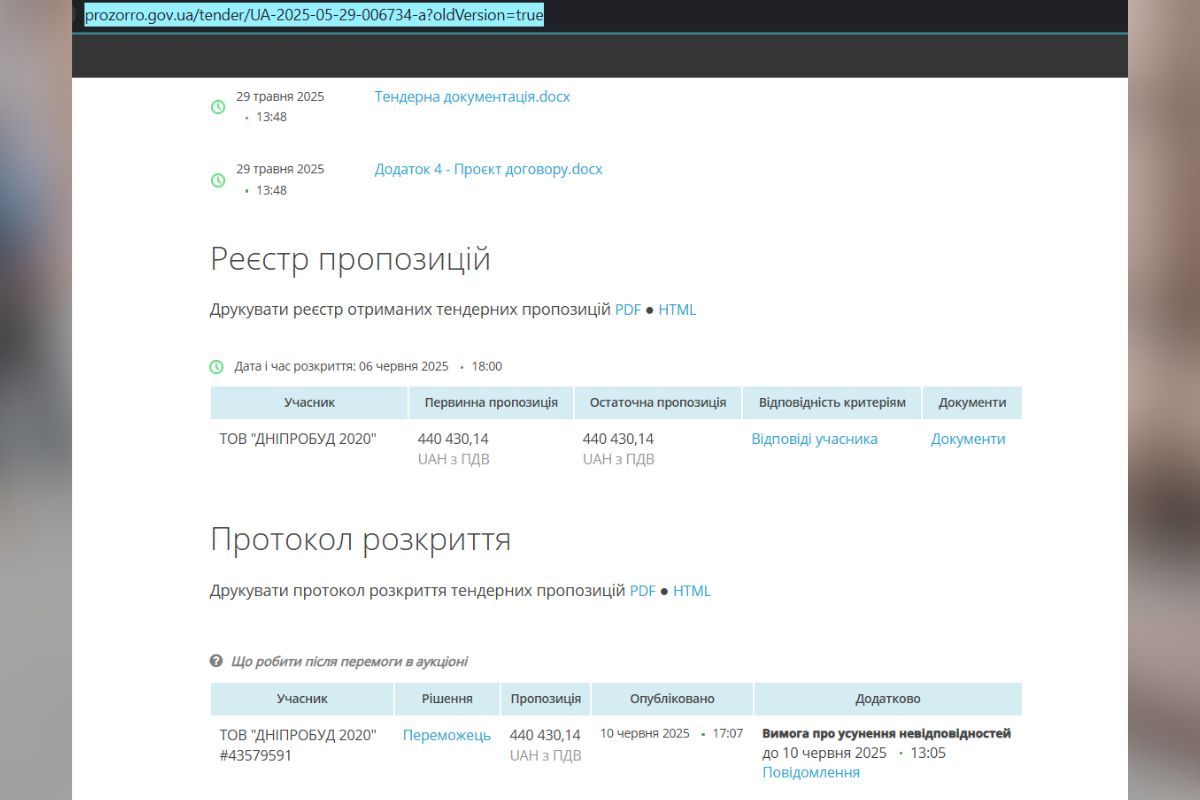Click the Учасник column header in proposals table
The width and height of the screenshot is (1200, 800).
click(307, 402)
